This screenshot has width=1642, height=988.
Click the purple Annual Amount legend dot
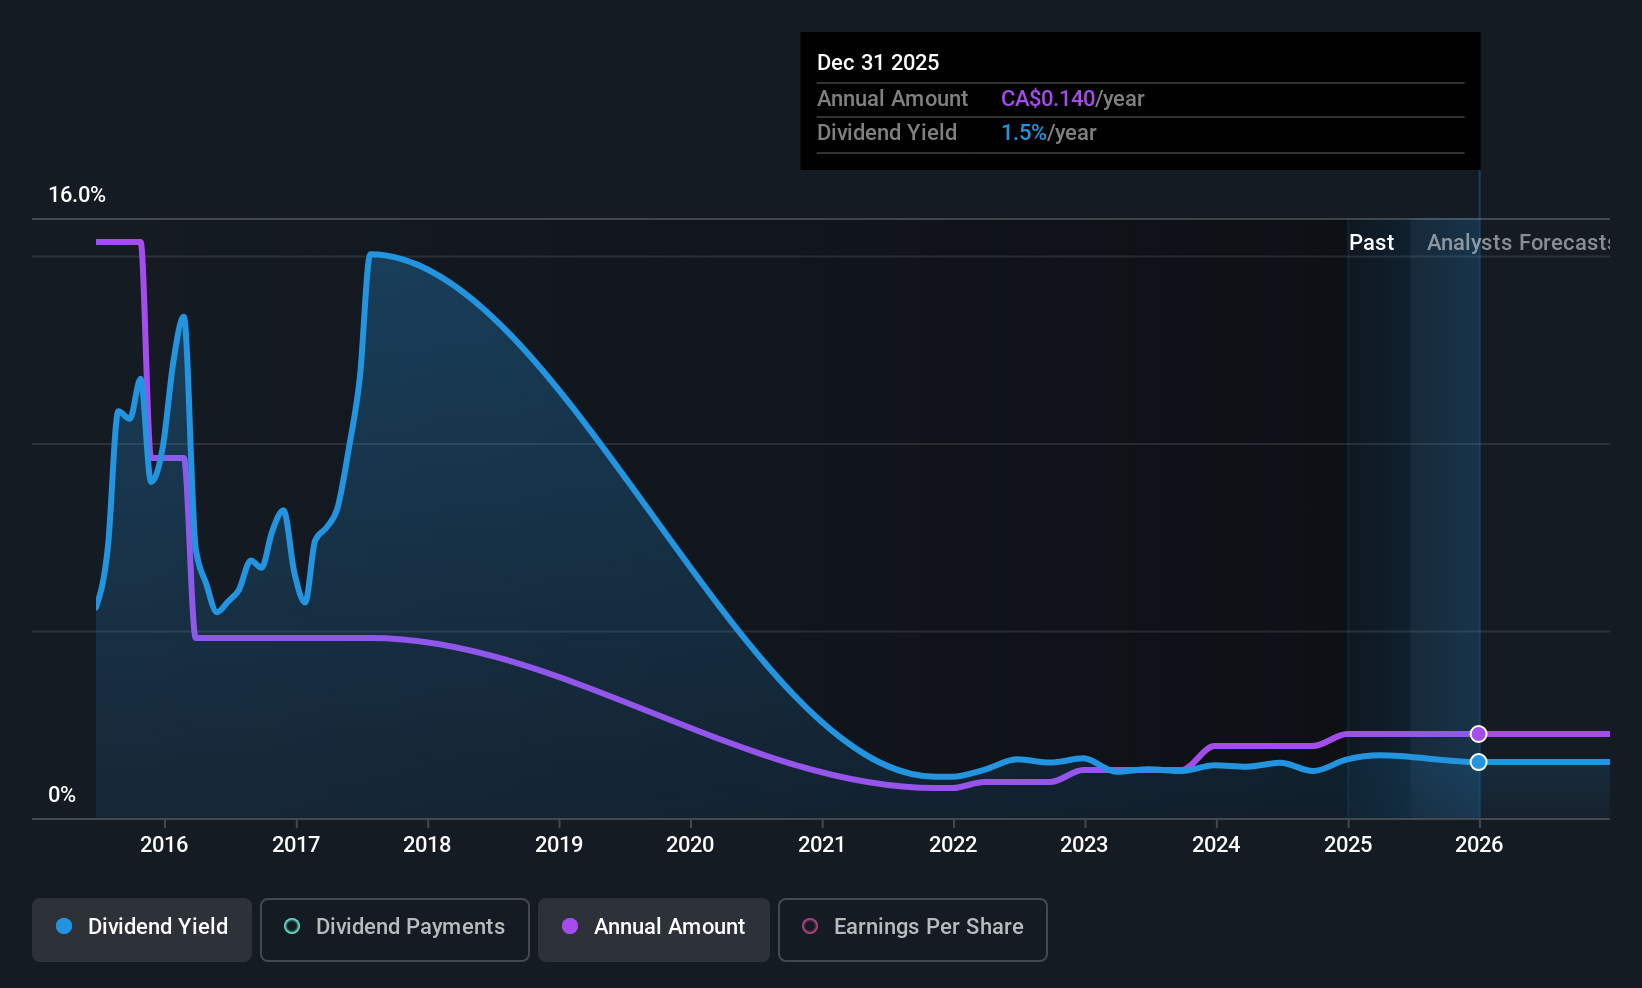point(570,926)
